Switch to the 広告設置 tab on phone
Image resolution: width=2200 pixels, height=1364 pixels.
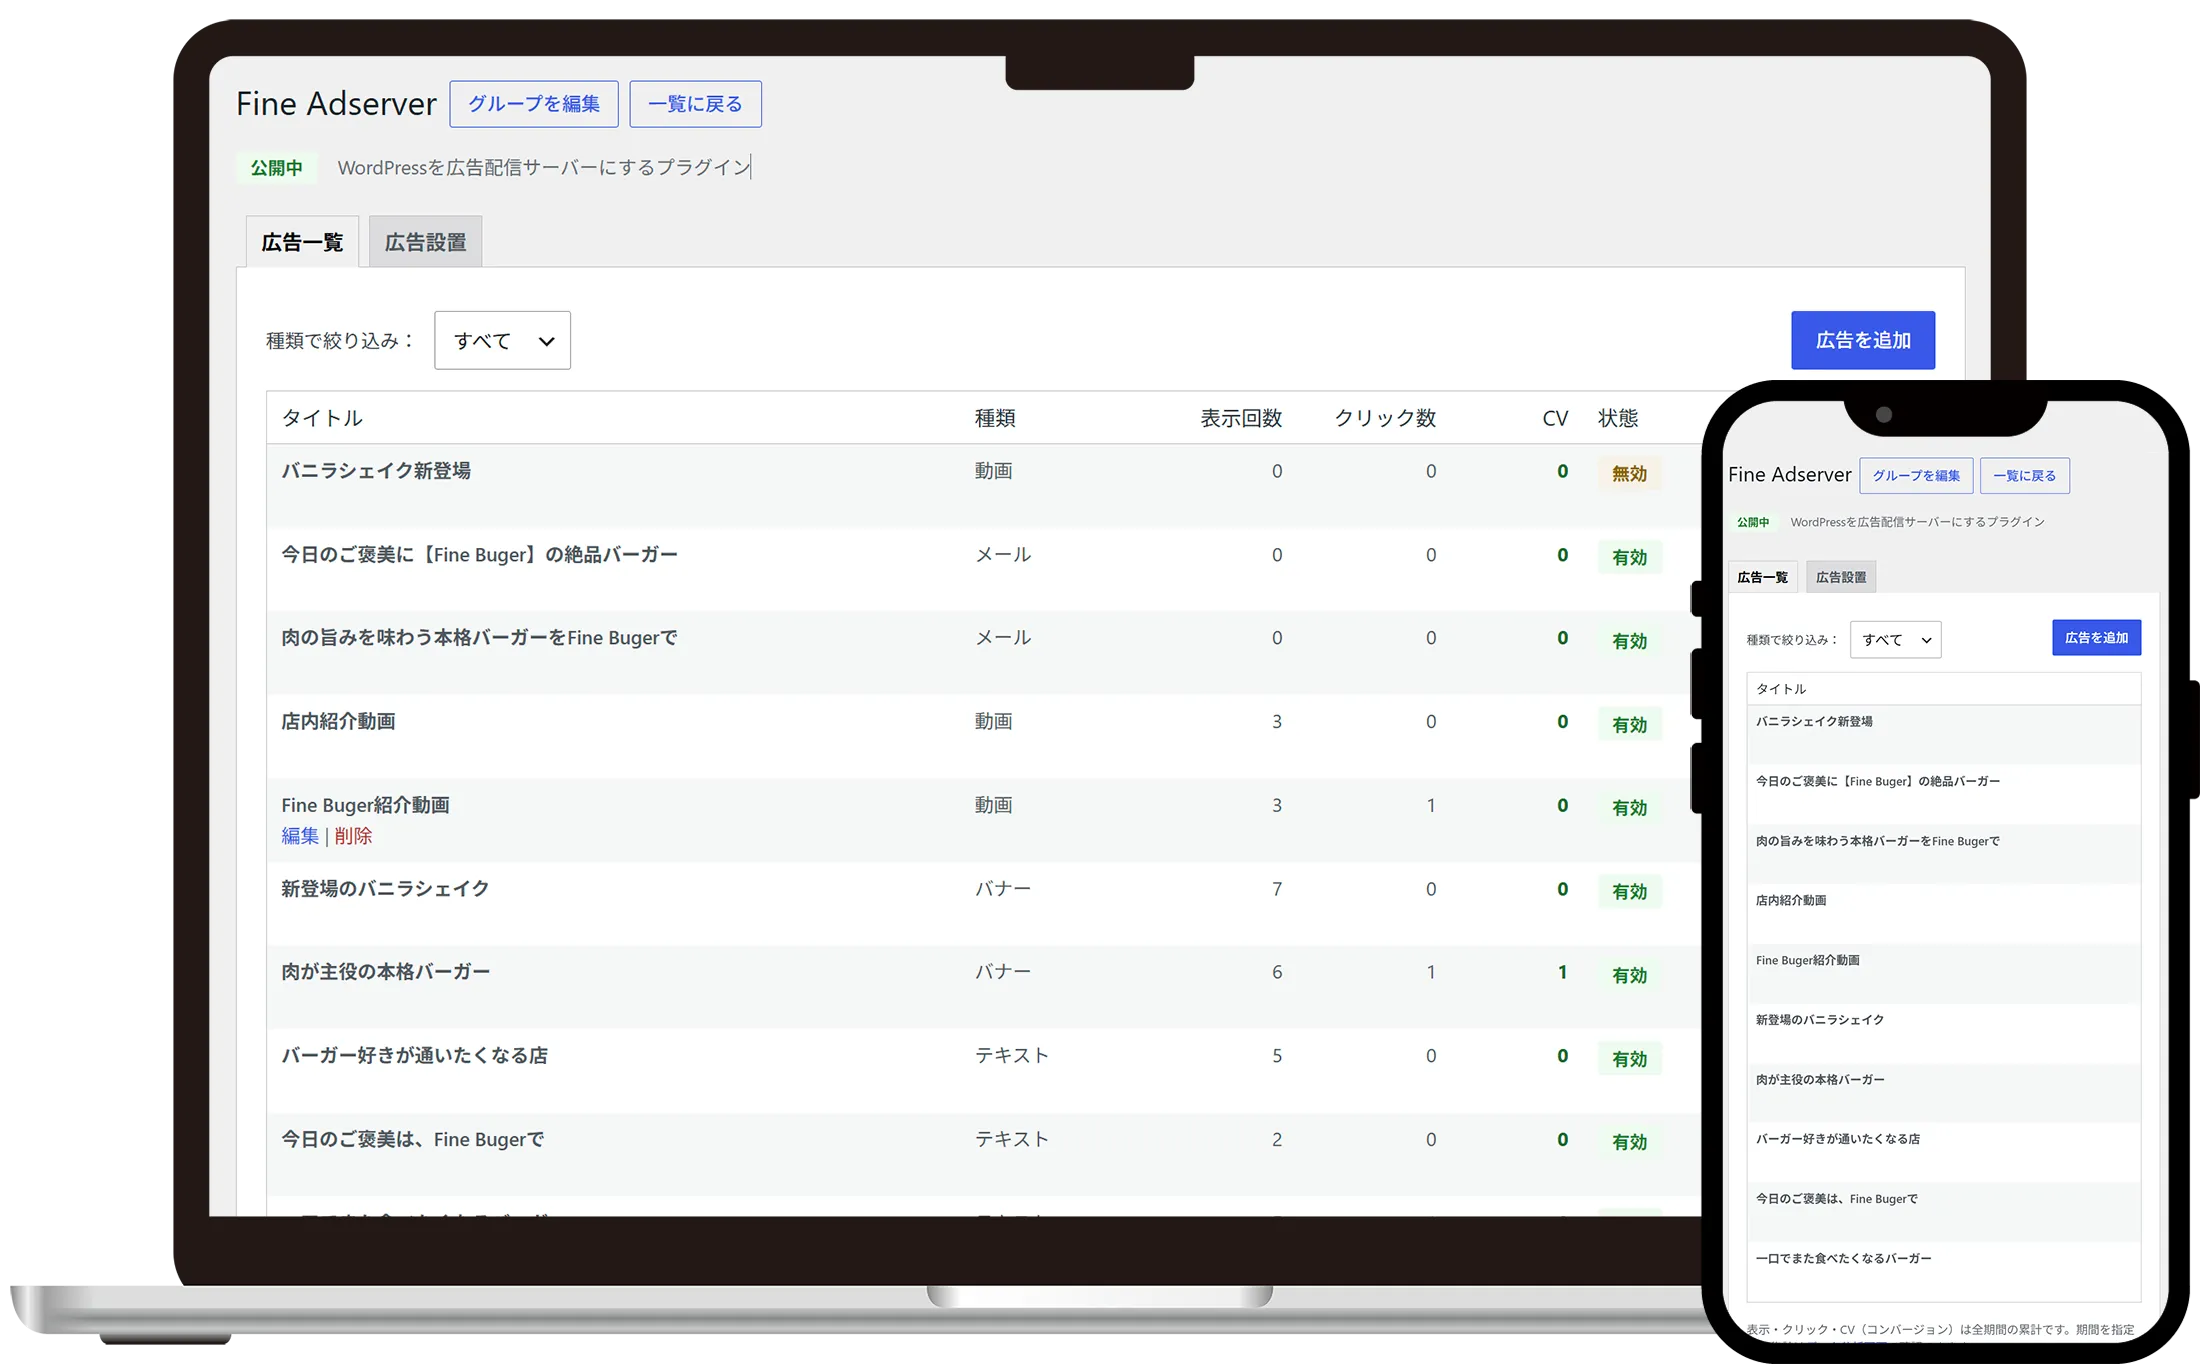[1841, 577]
